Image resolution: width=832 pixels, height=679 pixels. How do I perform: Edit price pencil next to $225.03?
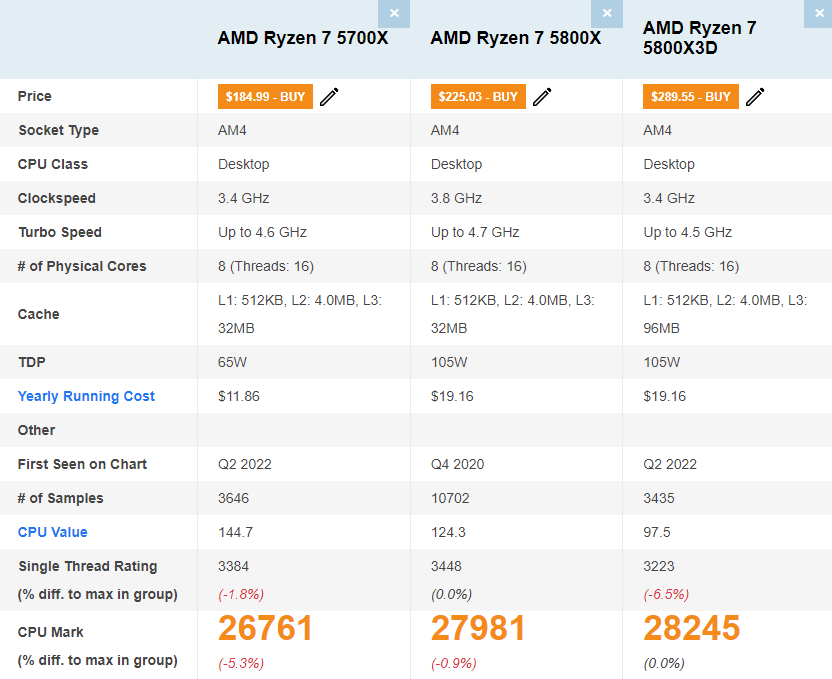pyautogui.click(x=542, y=97)
